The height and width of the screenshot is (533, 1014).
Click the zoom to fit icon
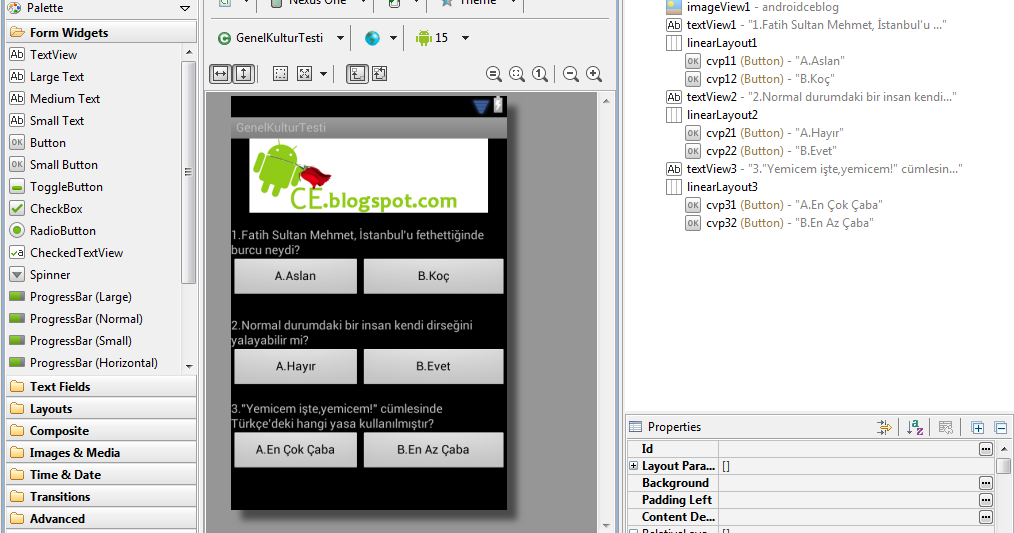tap(517, 74)
